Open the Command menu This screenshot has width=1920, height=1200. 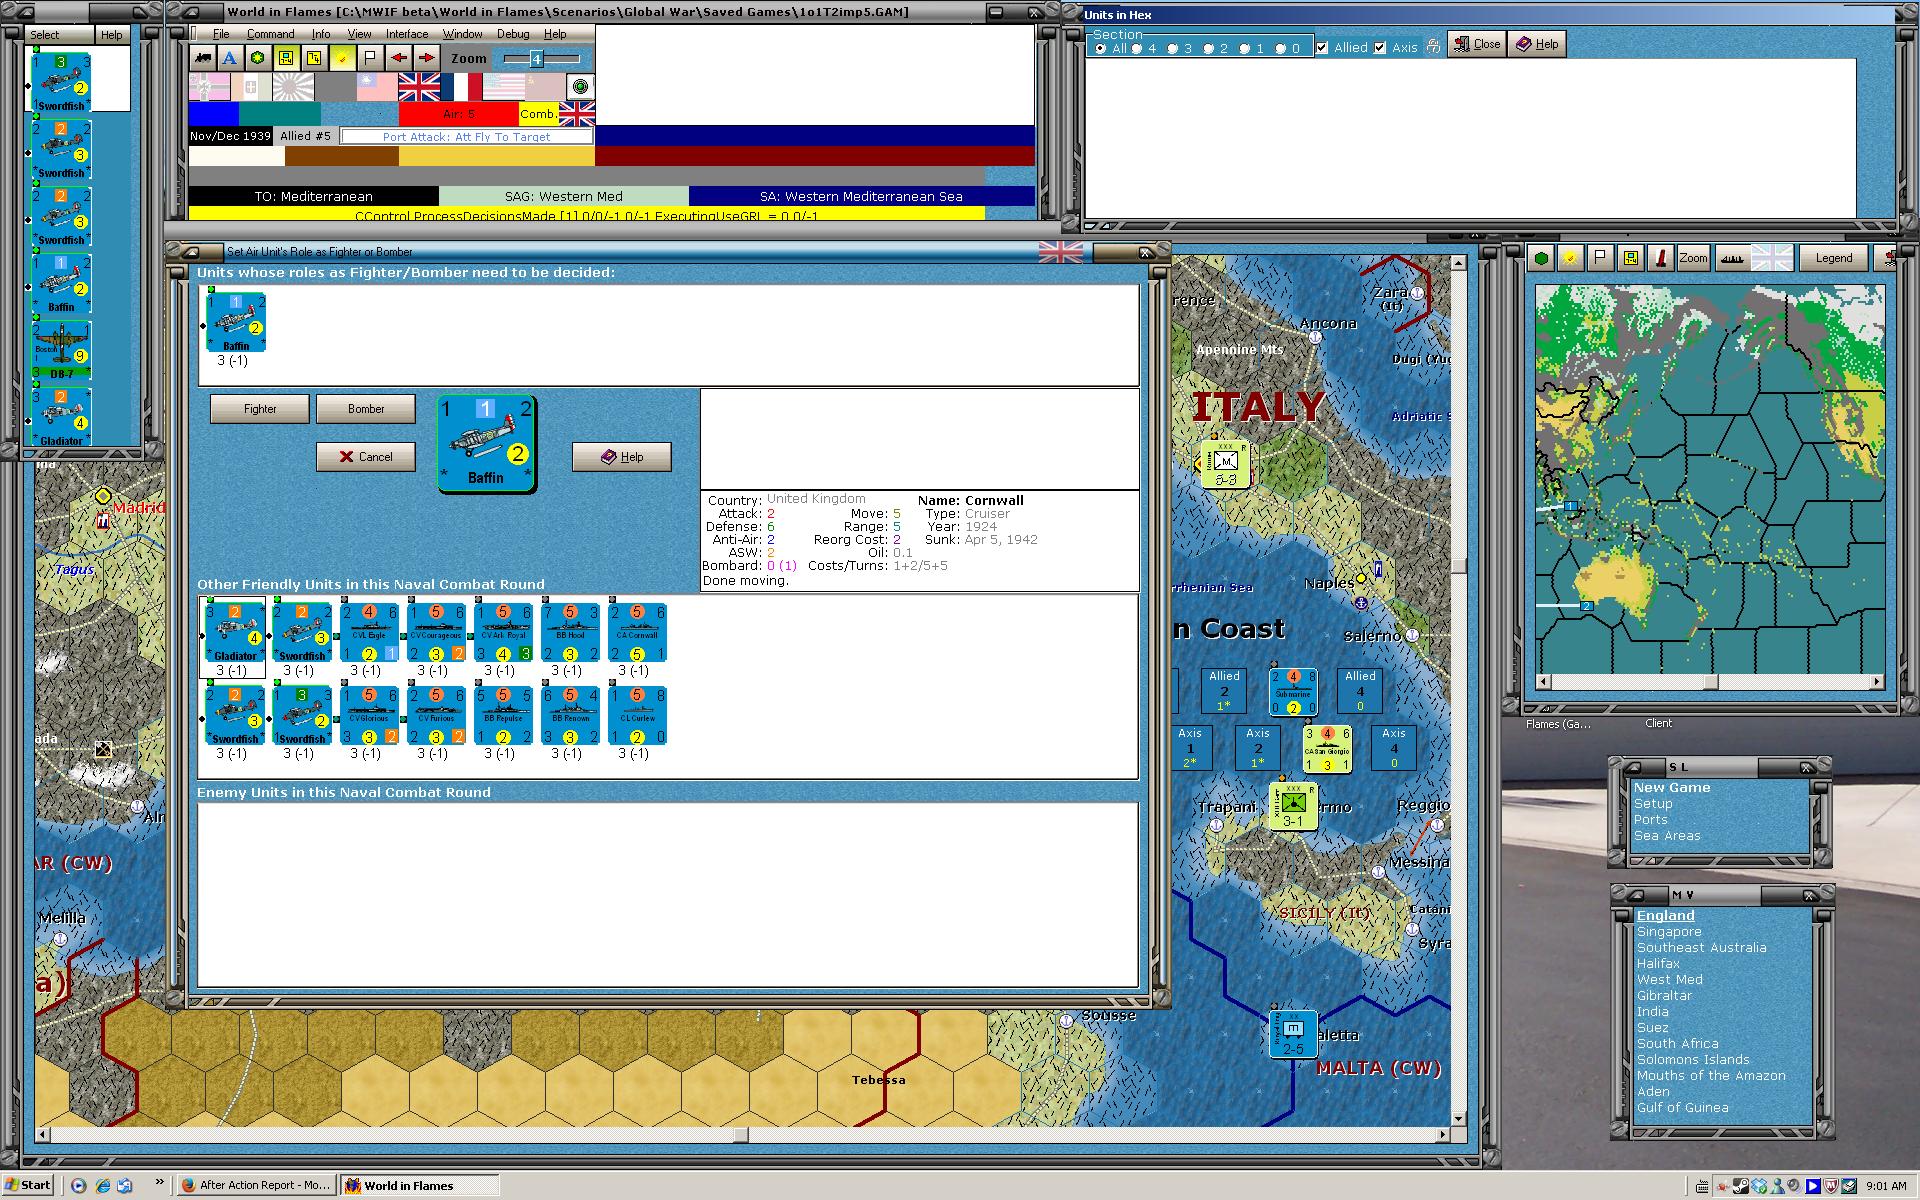[270, 34]
